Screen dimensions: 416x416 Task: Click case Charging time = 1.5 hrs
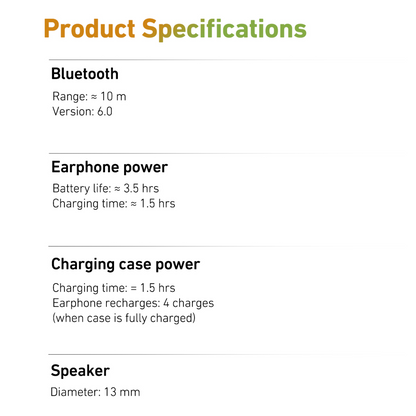click(x=114, y=288)
